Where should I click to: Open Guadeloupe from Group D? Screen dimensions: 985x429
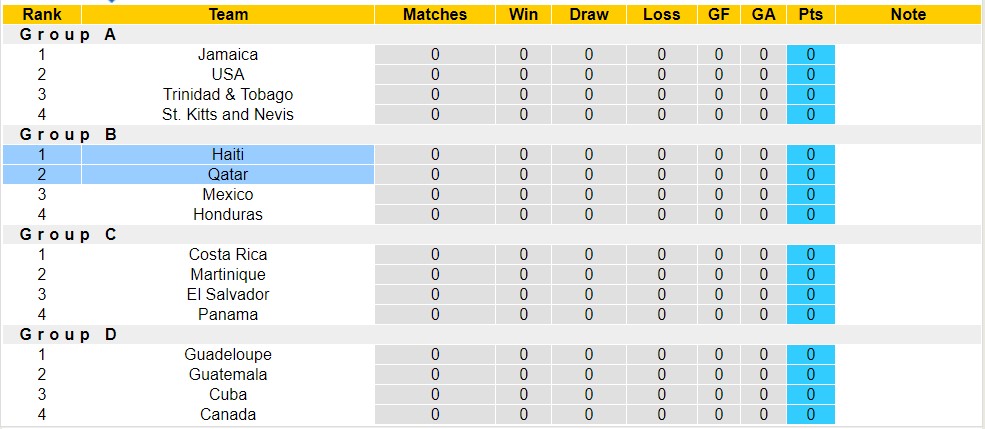click(x=228, y=355)
